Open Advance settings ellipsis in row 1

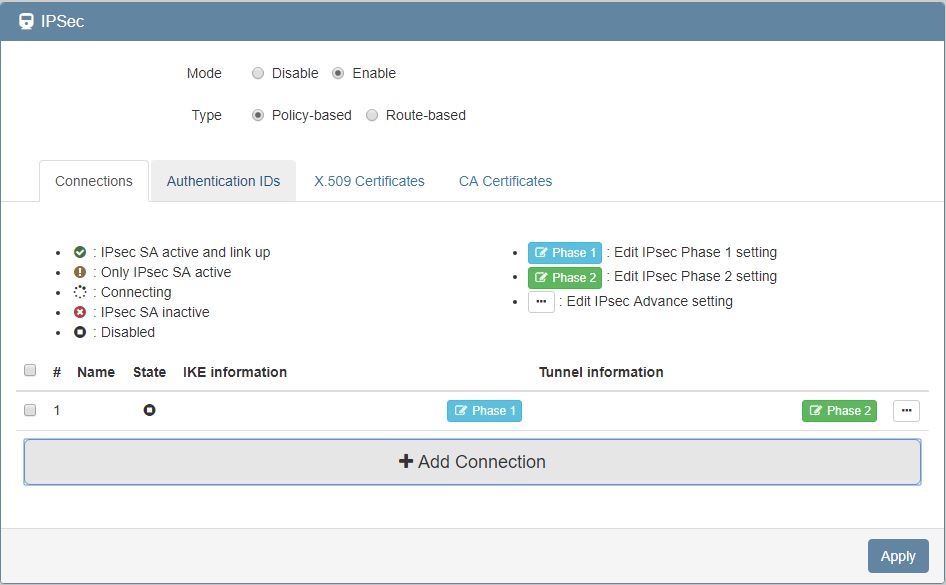906,411
